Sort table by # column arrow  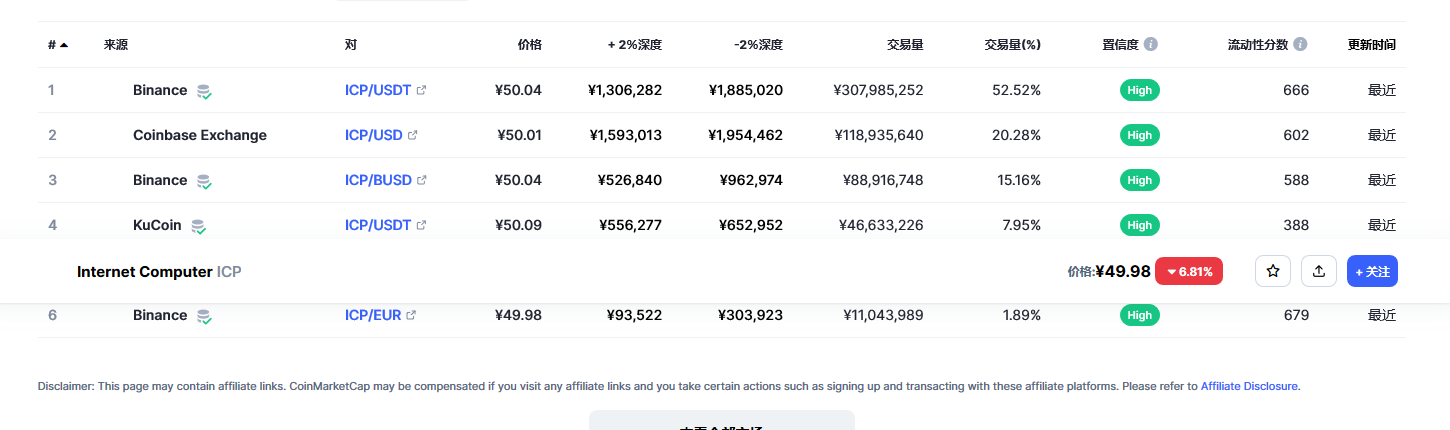pyautogui.click(x=64, y=45)
